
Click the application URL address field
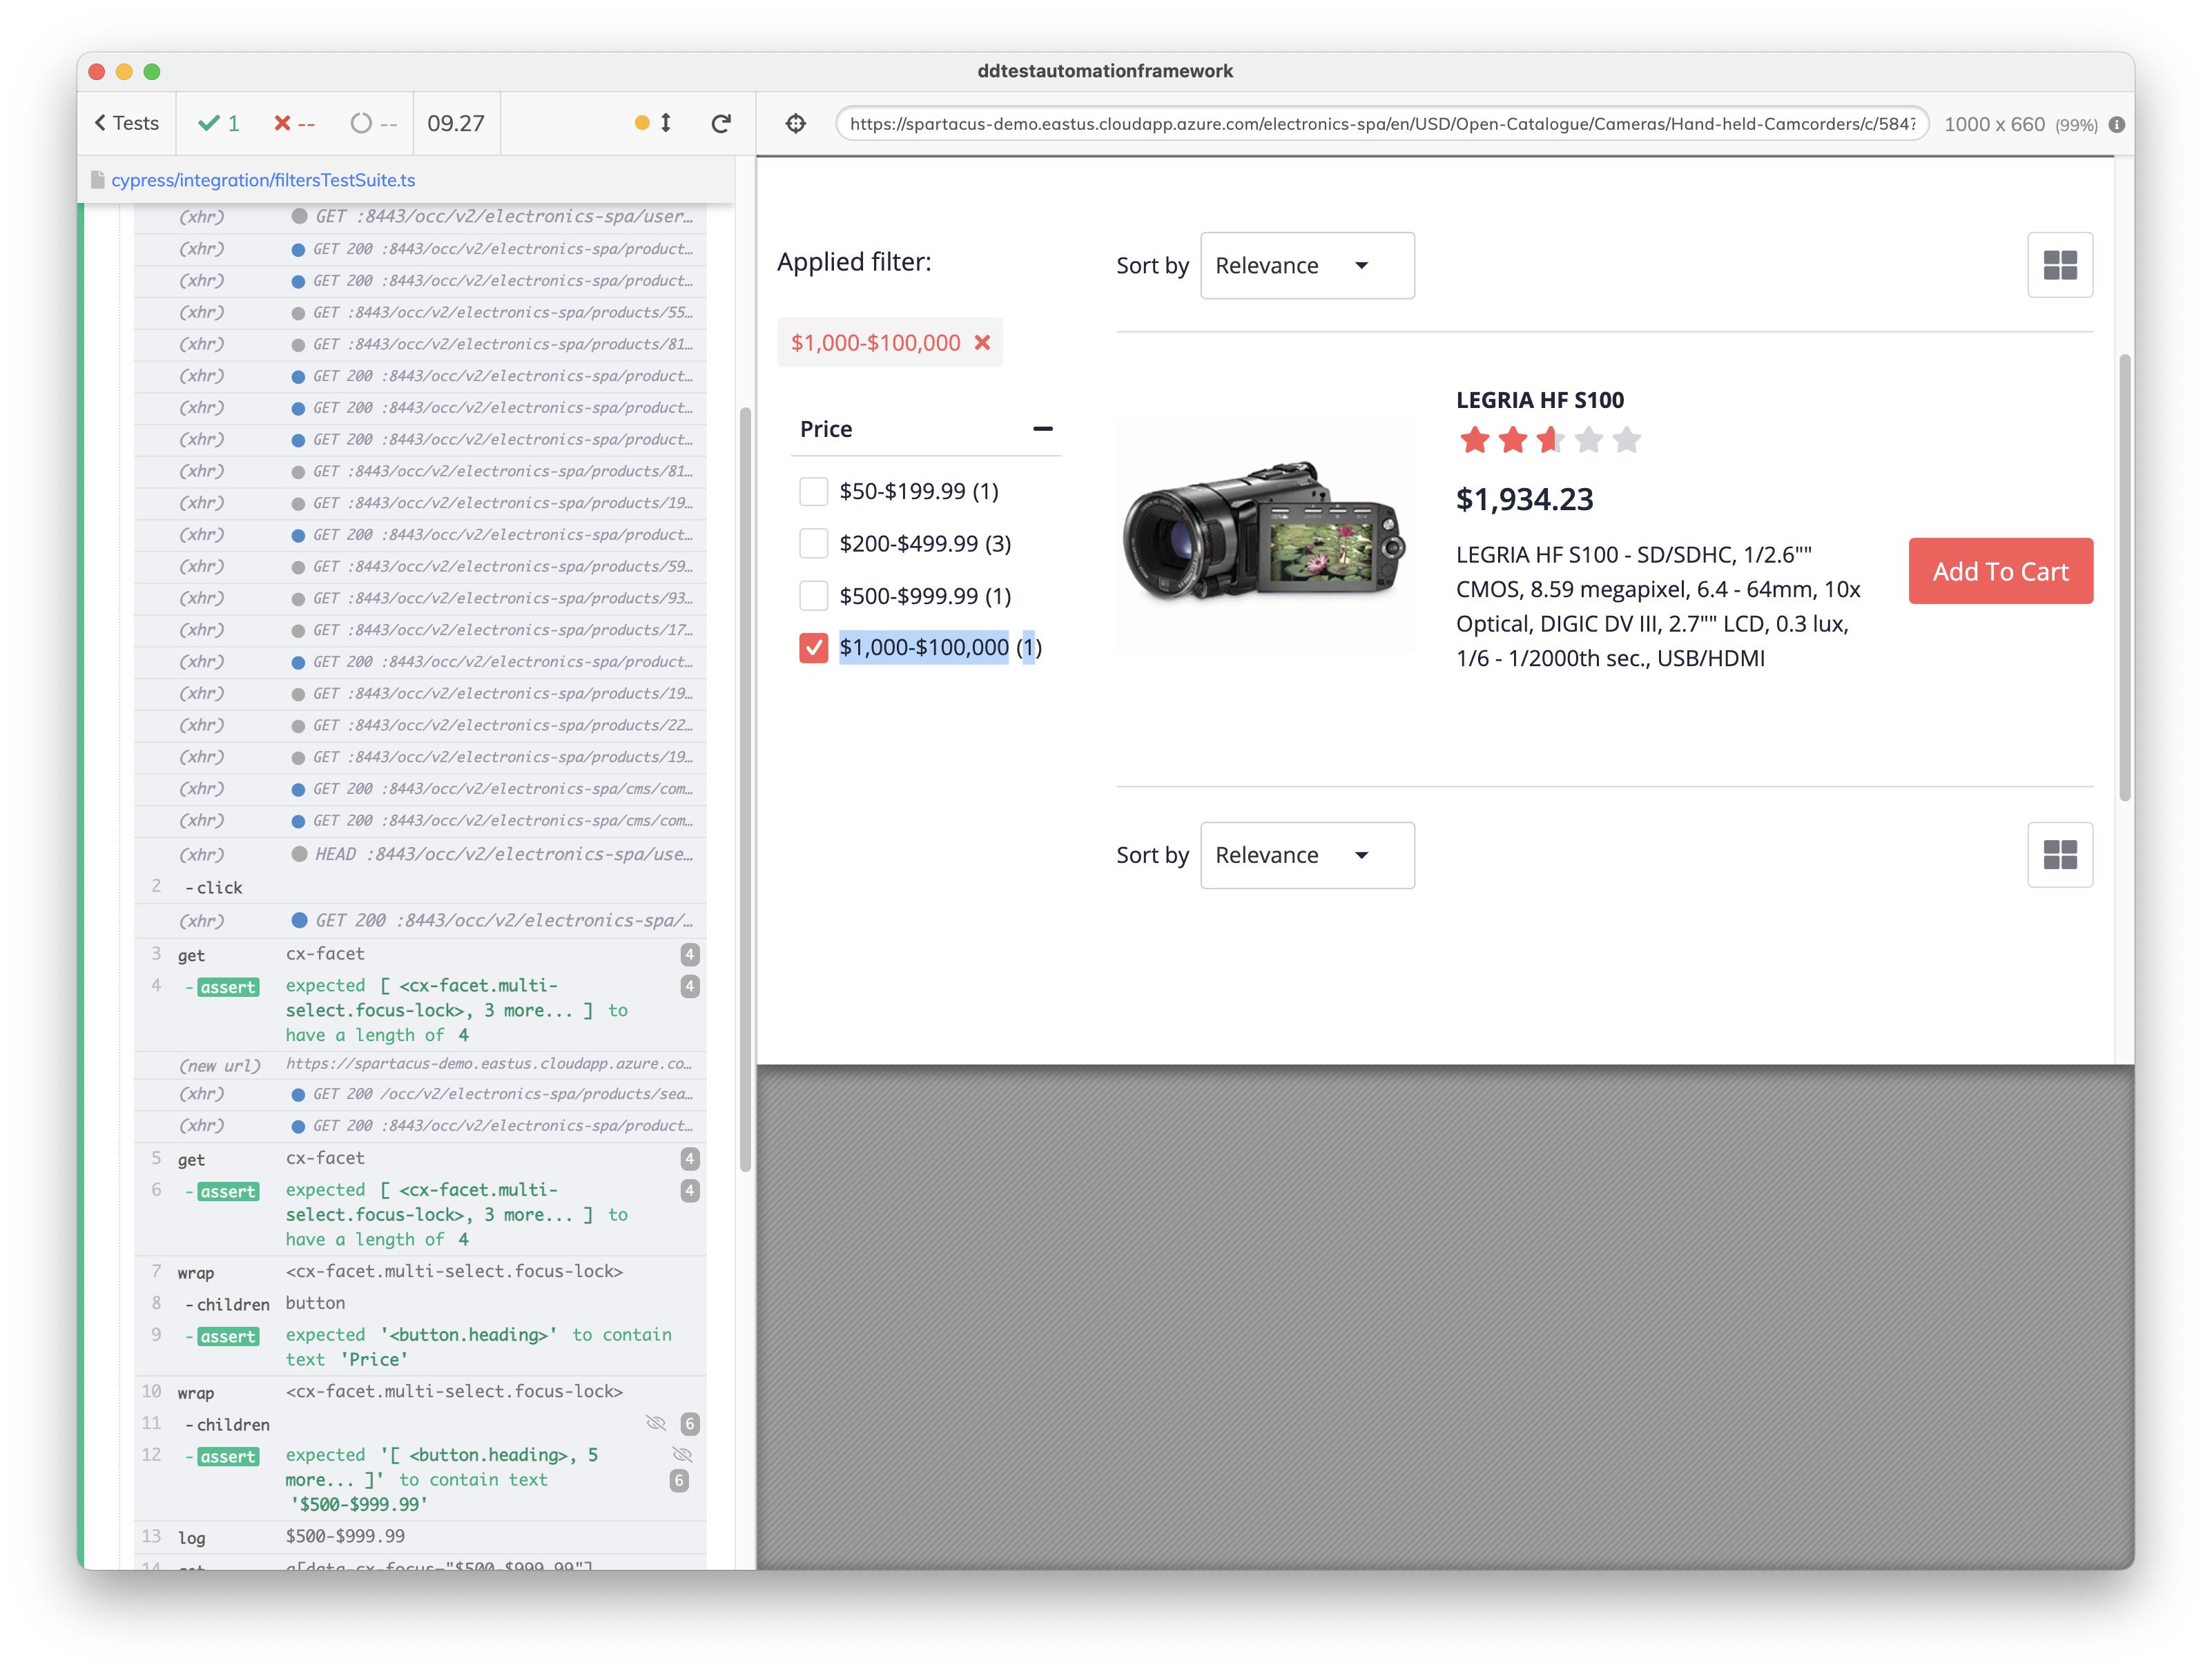pyautogui.click(x=1382, y=124)
